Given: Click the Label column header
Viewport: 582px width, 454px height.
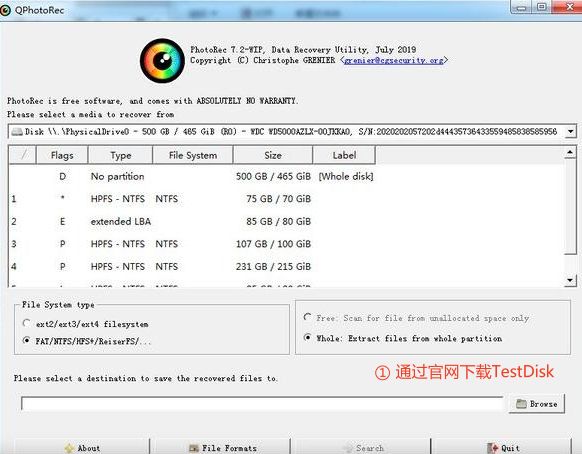Looking at the screenshot, I should pyautogui.click(x=344, y=155).
